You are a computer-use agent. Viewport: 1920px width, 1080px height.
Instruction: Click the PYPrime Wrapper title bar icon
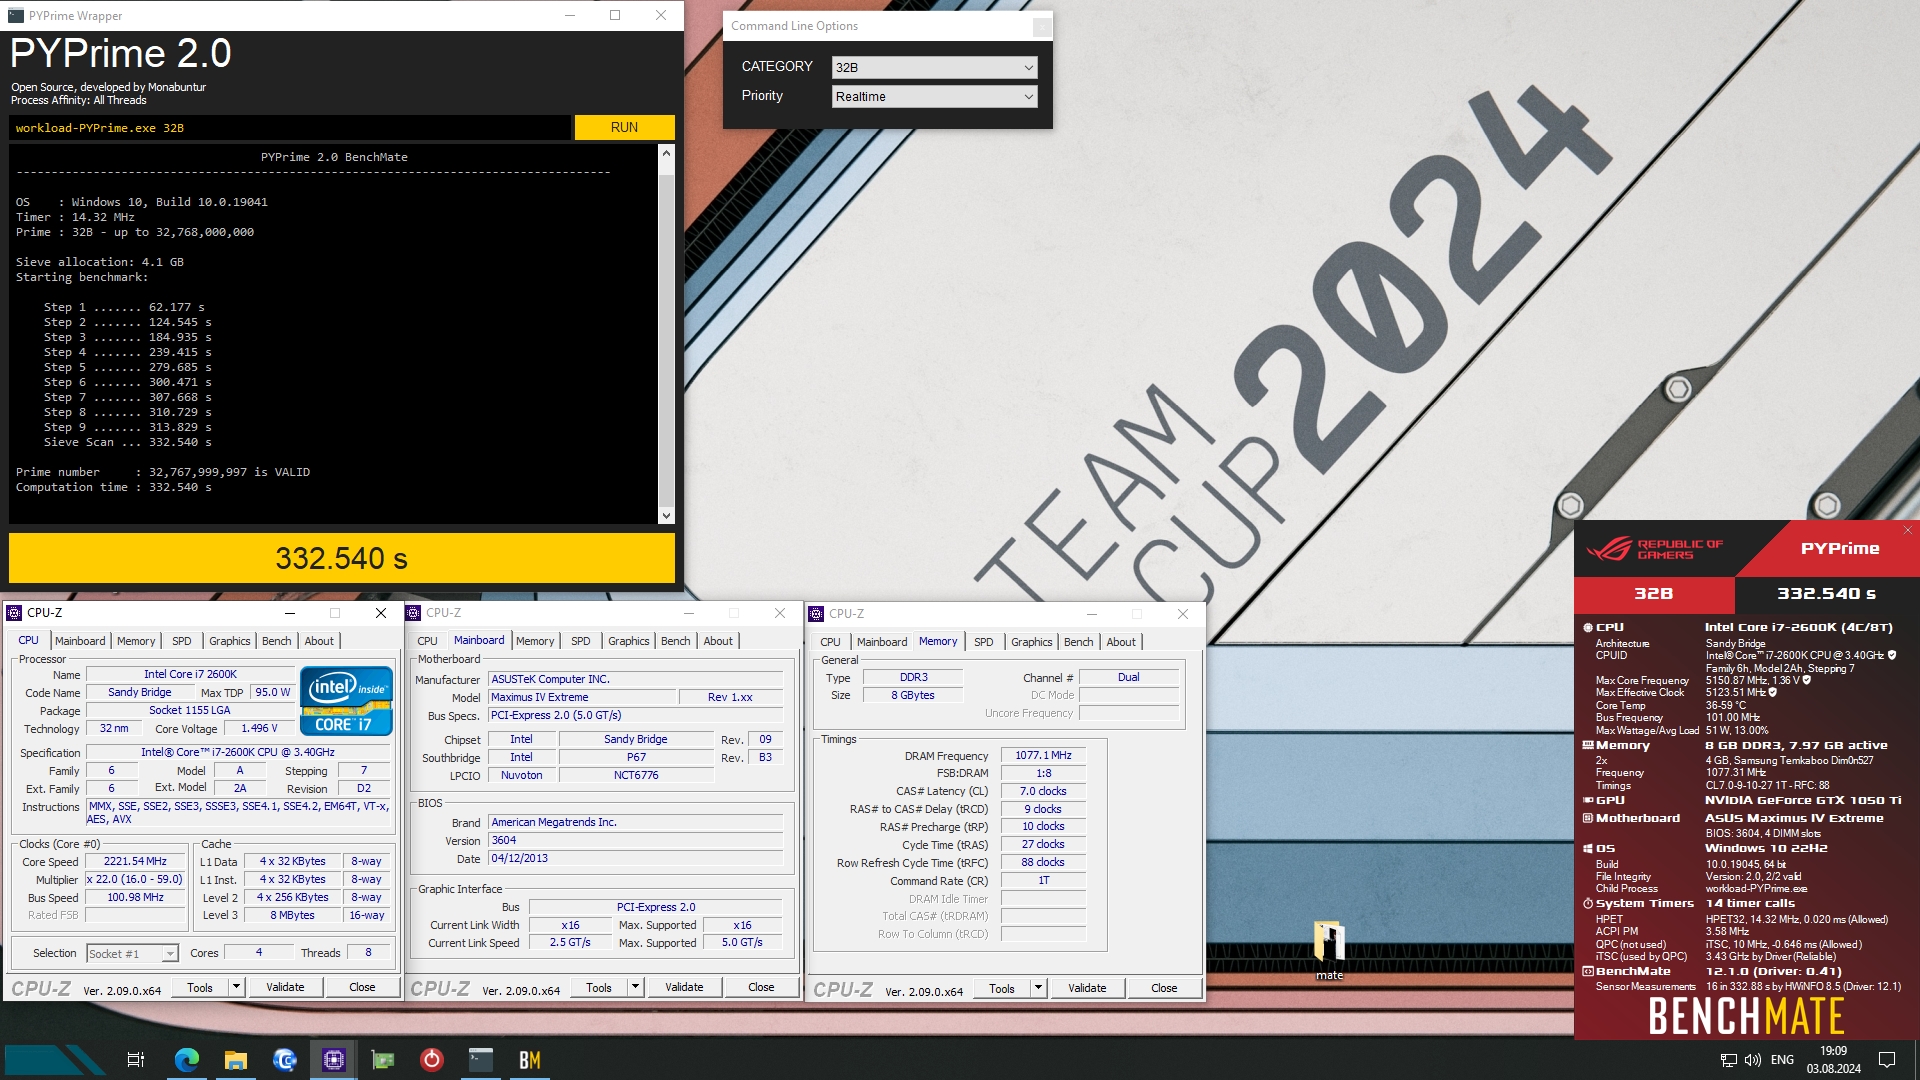click(15, 15)
